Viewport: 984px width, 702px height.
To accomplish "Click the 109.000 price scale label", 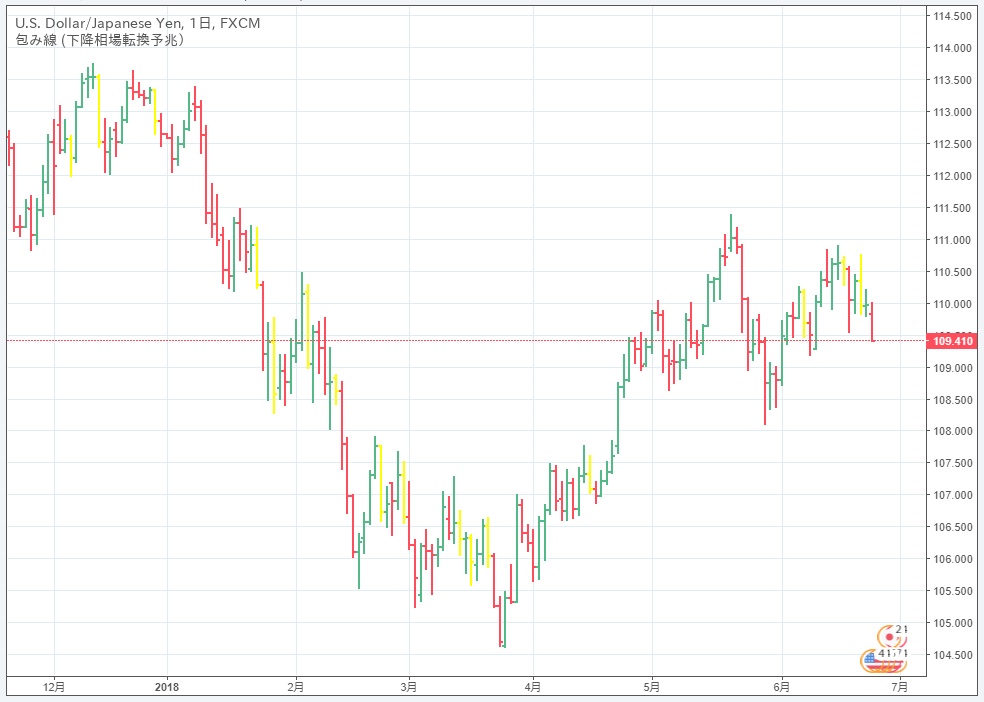I will pyautogui.click(x=952, y=368).
